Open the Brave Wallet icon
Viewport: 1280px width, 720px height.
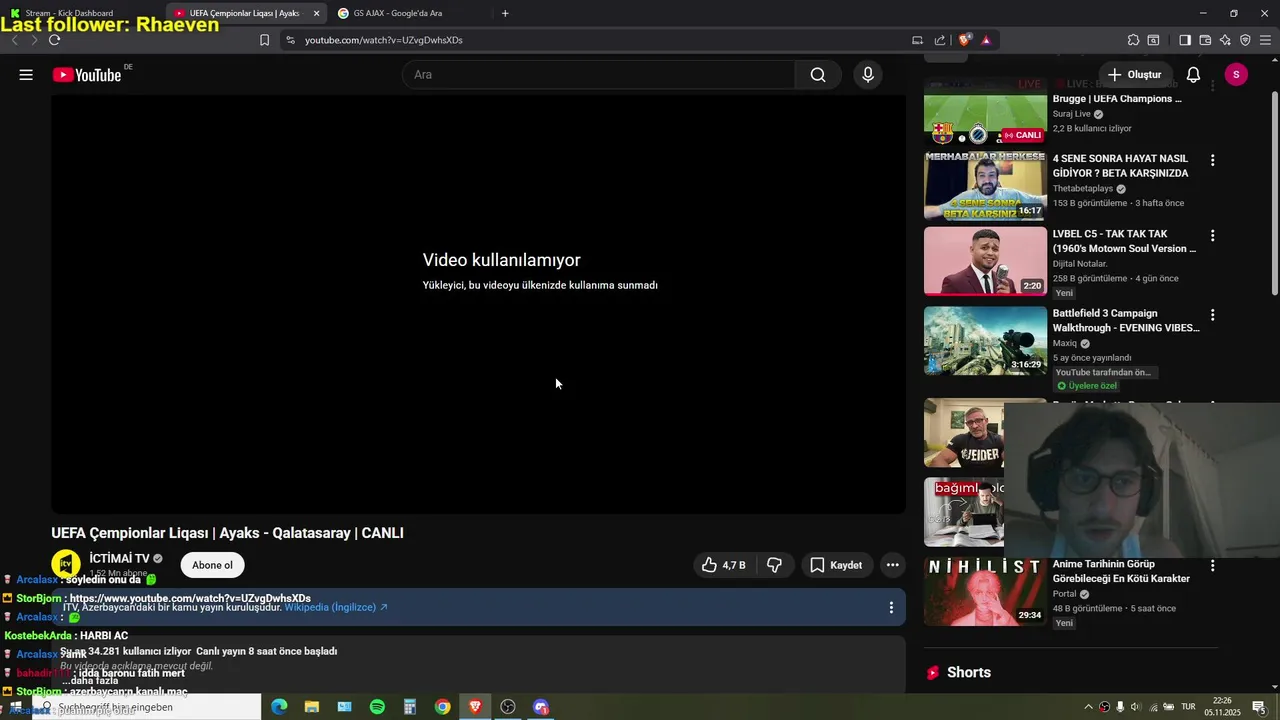tap(1205, 40)
